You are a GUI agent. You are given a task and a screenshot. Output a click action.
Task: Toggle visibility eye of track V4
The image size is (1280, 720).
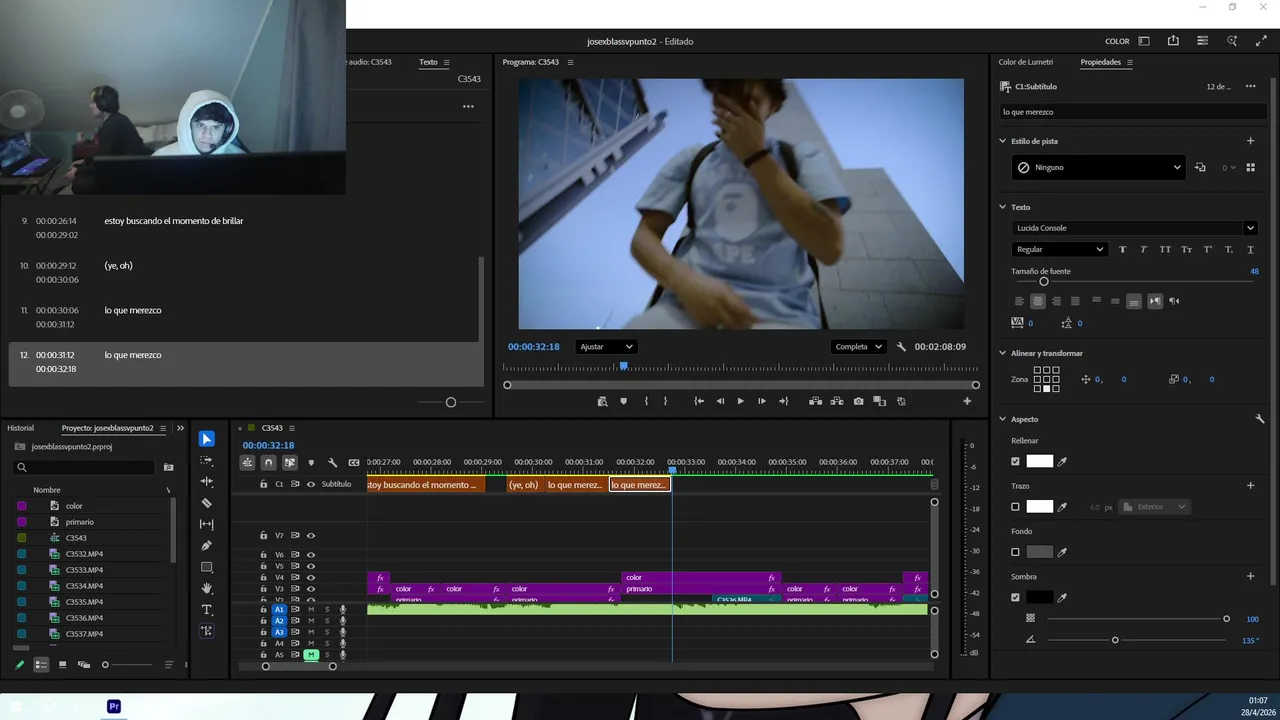click(310, 577)
